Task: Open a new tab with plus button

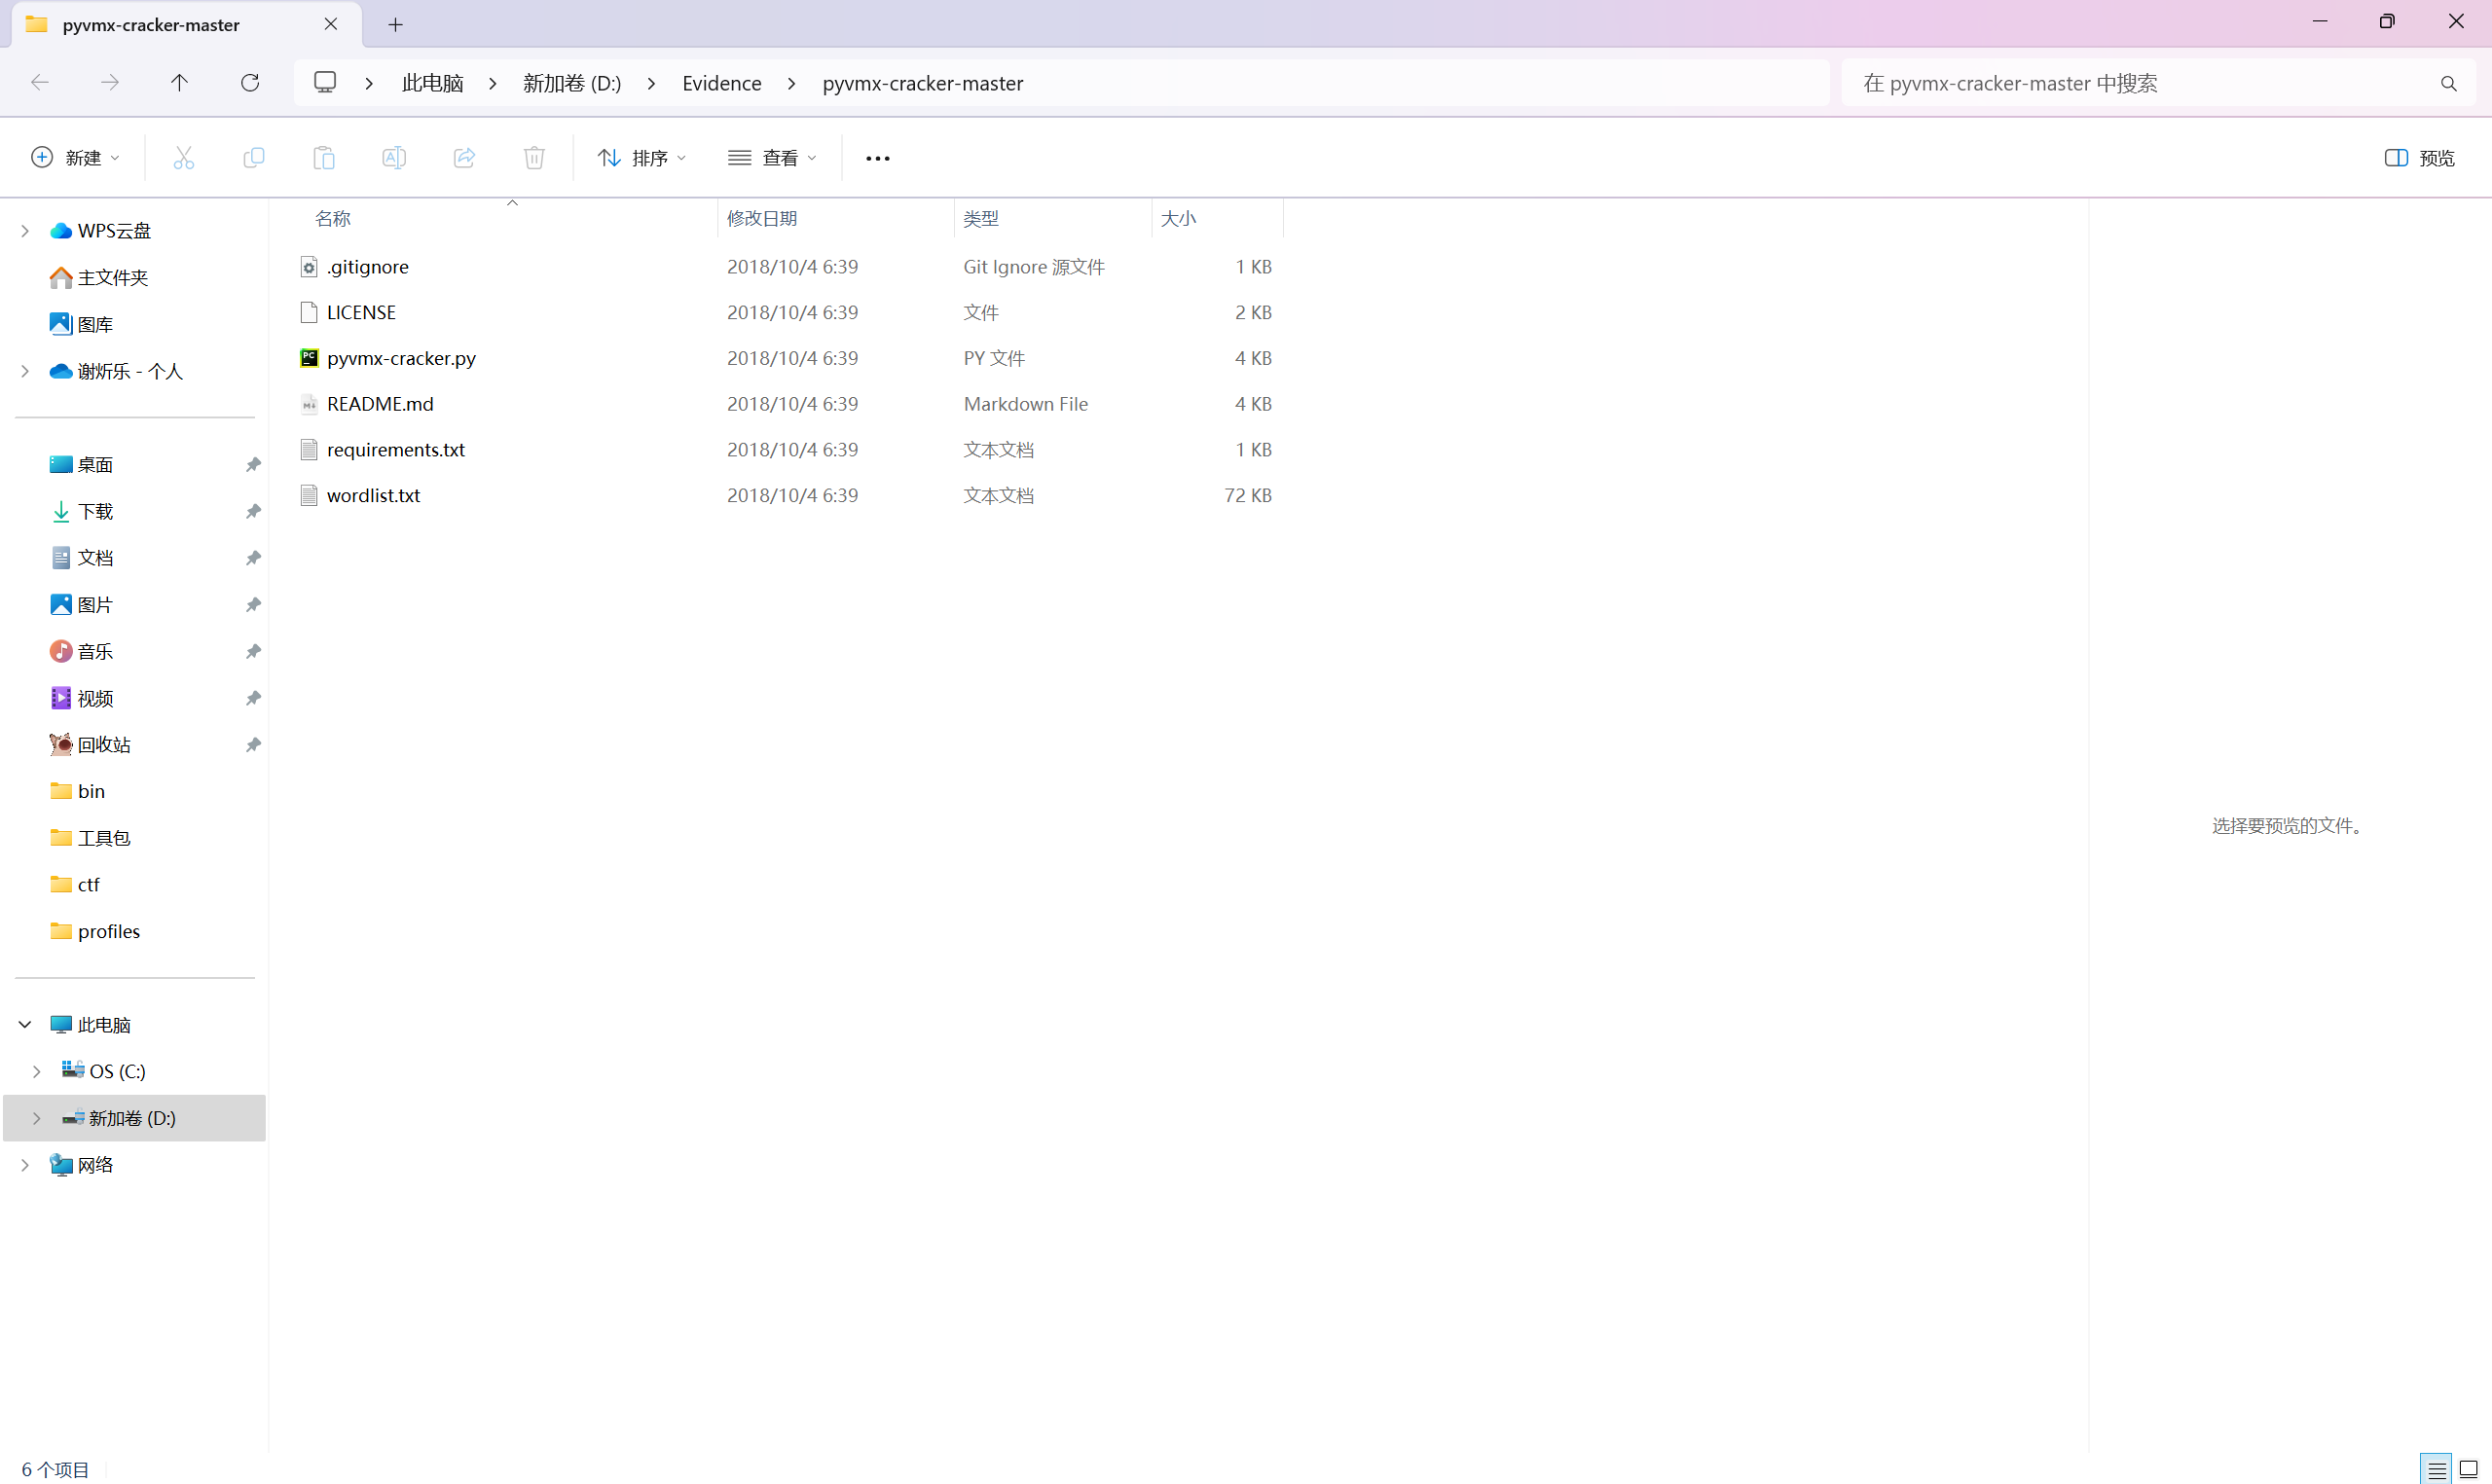Action: [x=396, y=25]
